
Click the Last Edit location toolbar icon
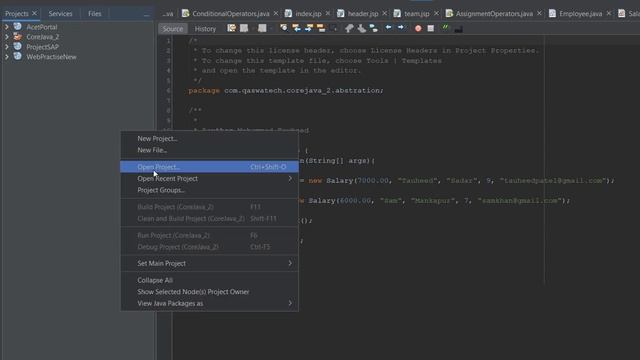231,28
